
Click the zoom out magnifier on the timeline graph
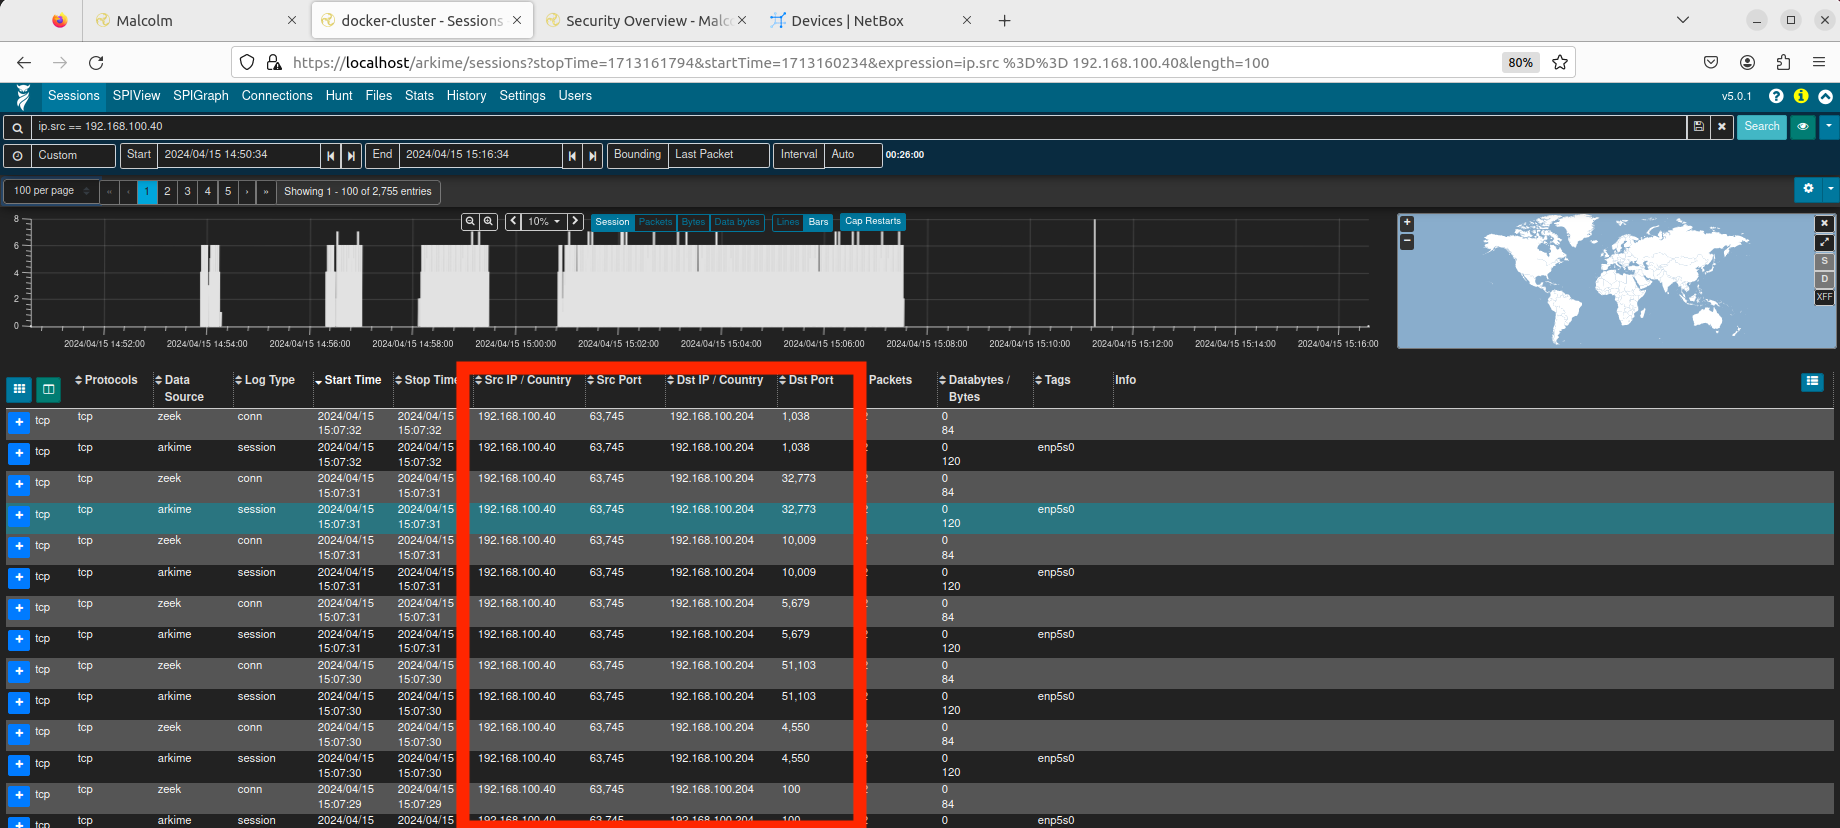pos(469,222)
